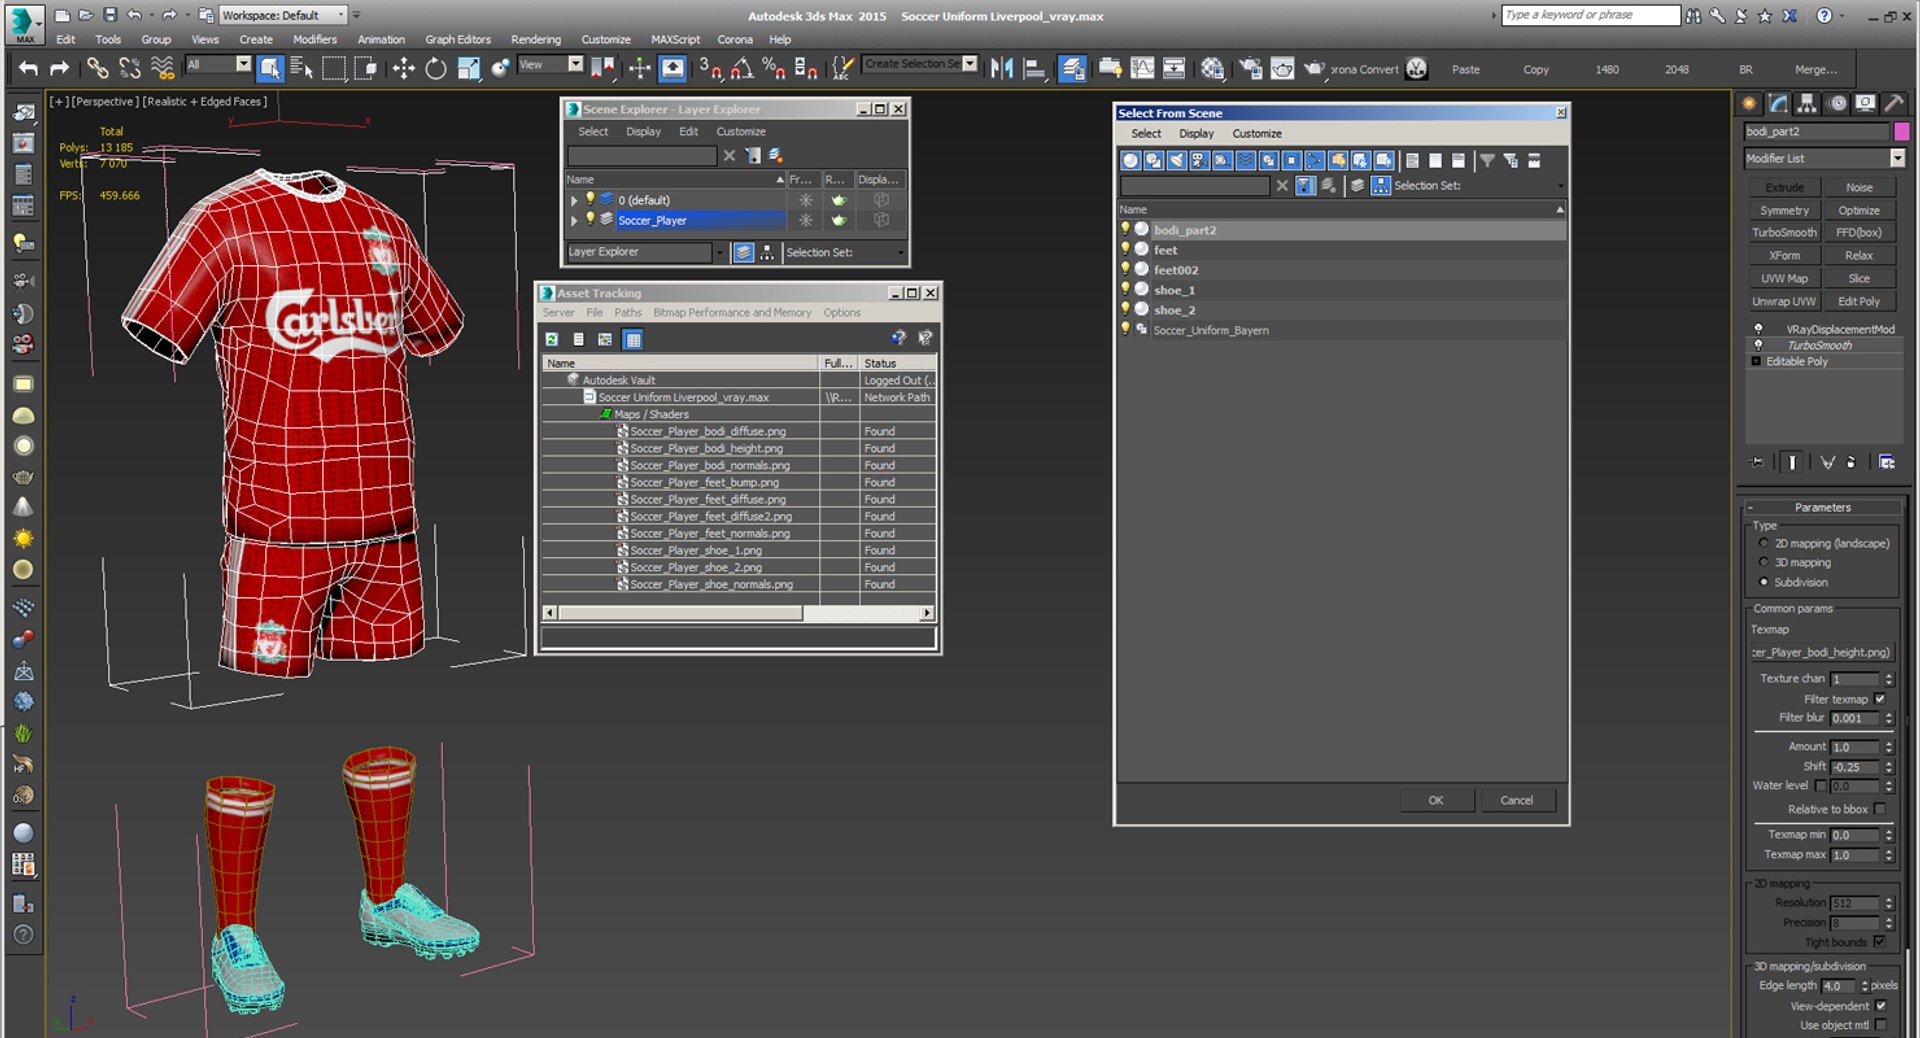The width and height of the screenshot is (1920, 1038).
Task: Toggle the Filter texmap checkbox
Action: (x=1880, y=699)
